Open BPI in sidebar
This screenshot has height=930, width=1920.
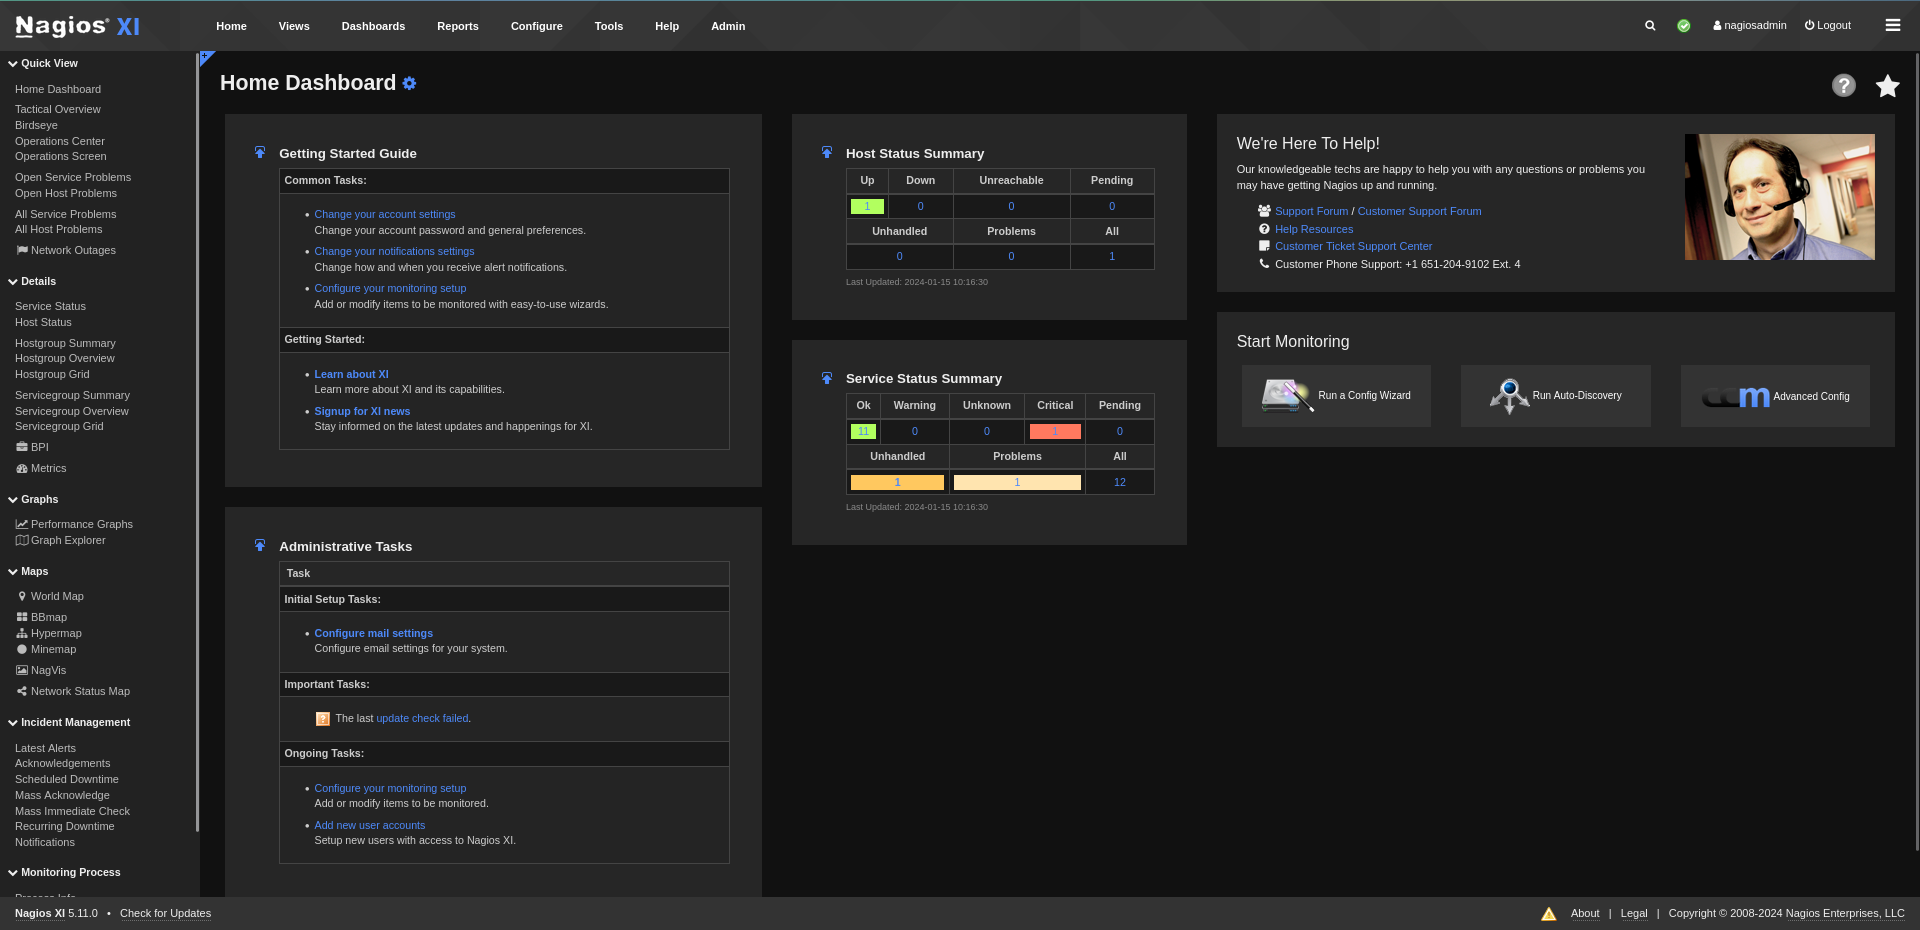pos(32,448)
